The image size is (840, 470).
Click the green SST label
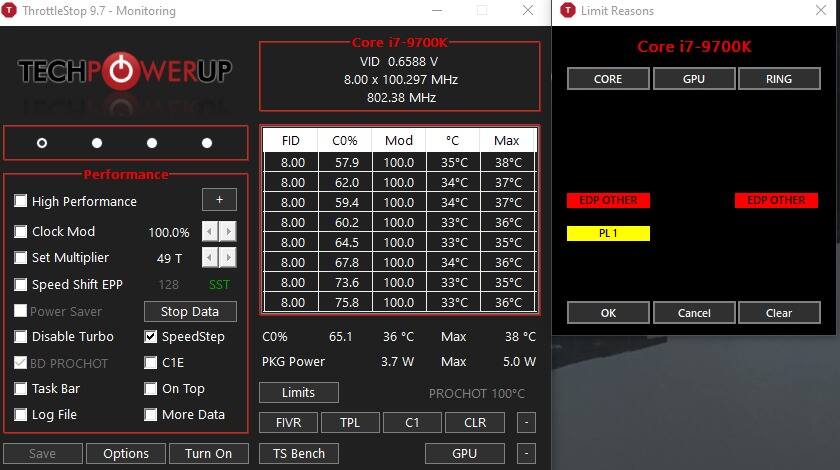[x=219, y=285]
